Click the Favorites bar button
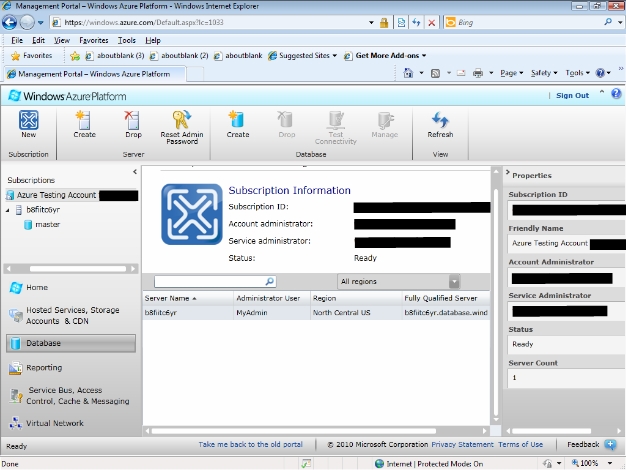The width and height of the screenshot is (626, 470). pyautogui.click(x=32, y=56)
